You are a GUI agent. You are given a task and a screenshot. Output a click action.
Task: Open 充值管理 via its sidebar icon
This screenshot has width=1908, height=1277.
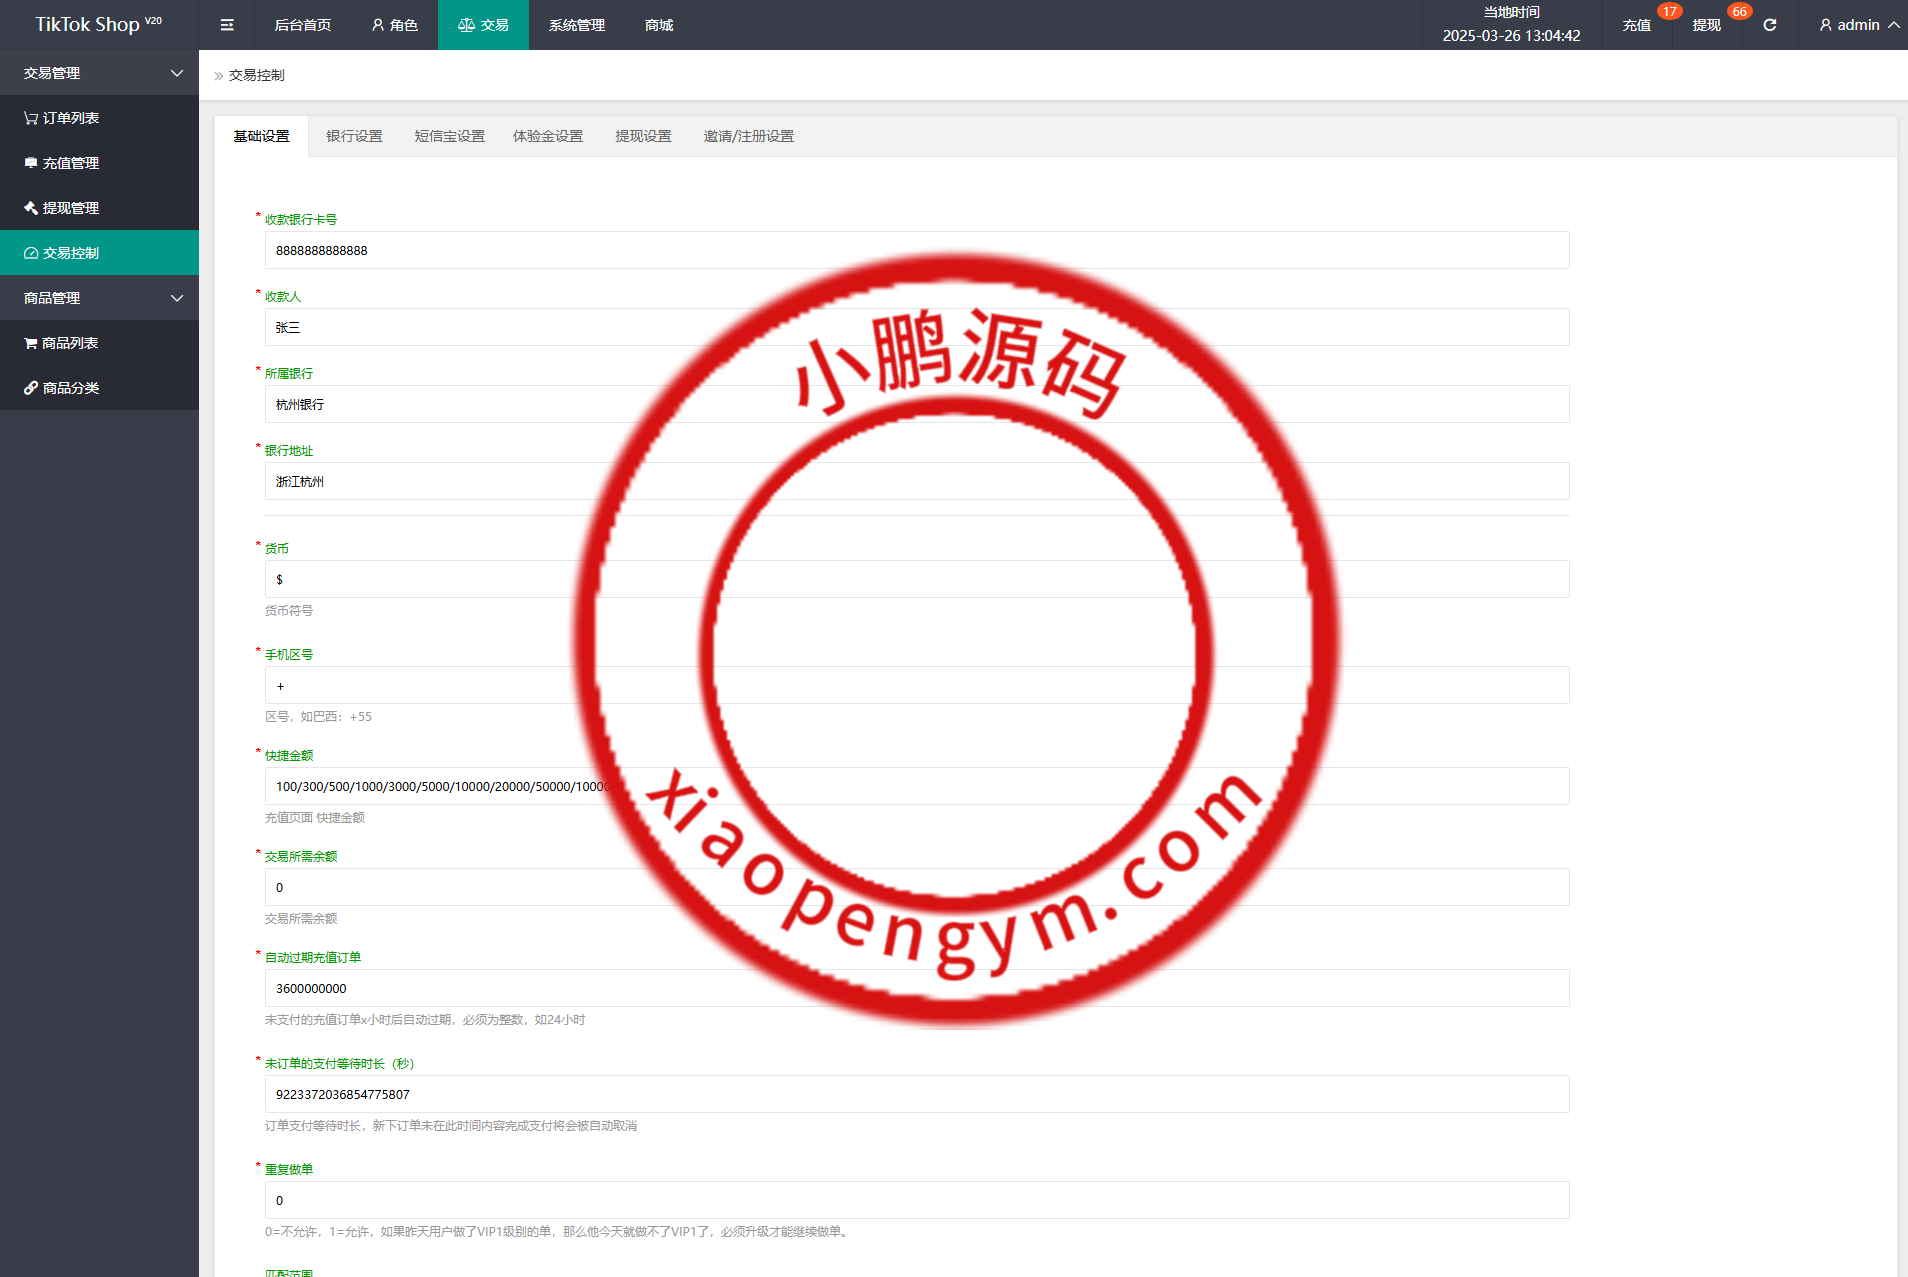pyautogui.click(x=31, y=162)
